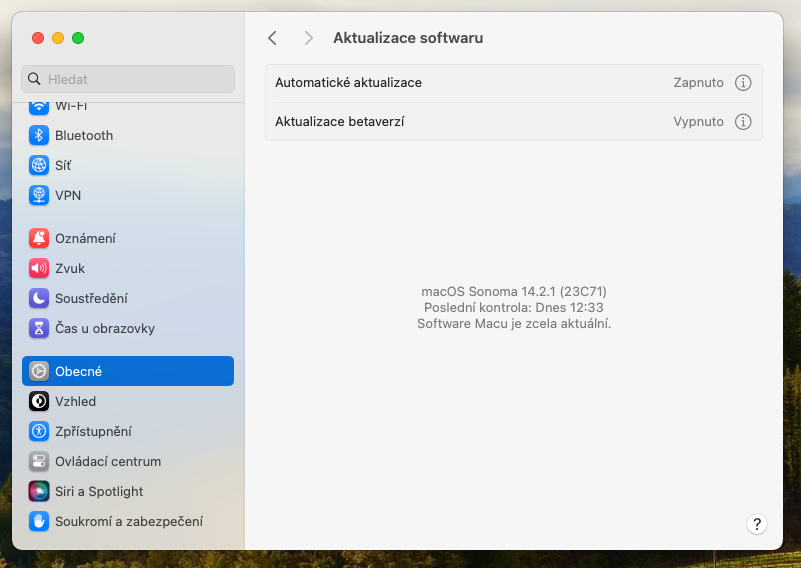
Task: Select the VPN sidebar label
Action: tap(68, 195)
